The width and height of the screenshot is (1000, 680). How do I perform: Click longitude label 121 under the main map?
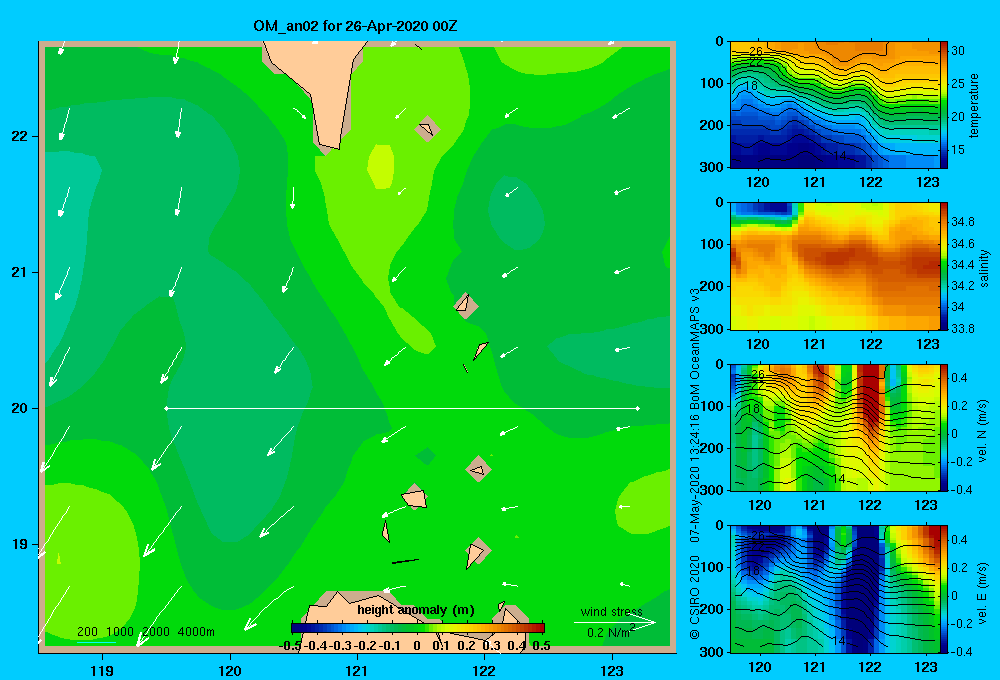357,670
